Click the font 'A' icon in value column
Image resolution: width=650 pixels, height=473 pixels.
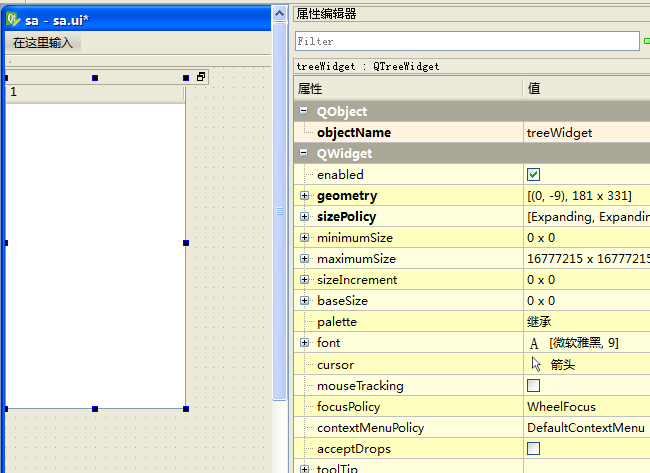coord(534,343)
